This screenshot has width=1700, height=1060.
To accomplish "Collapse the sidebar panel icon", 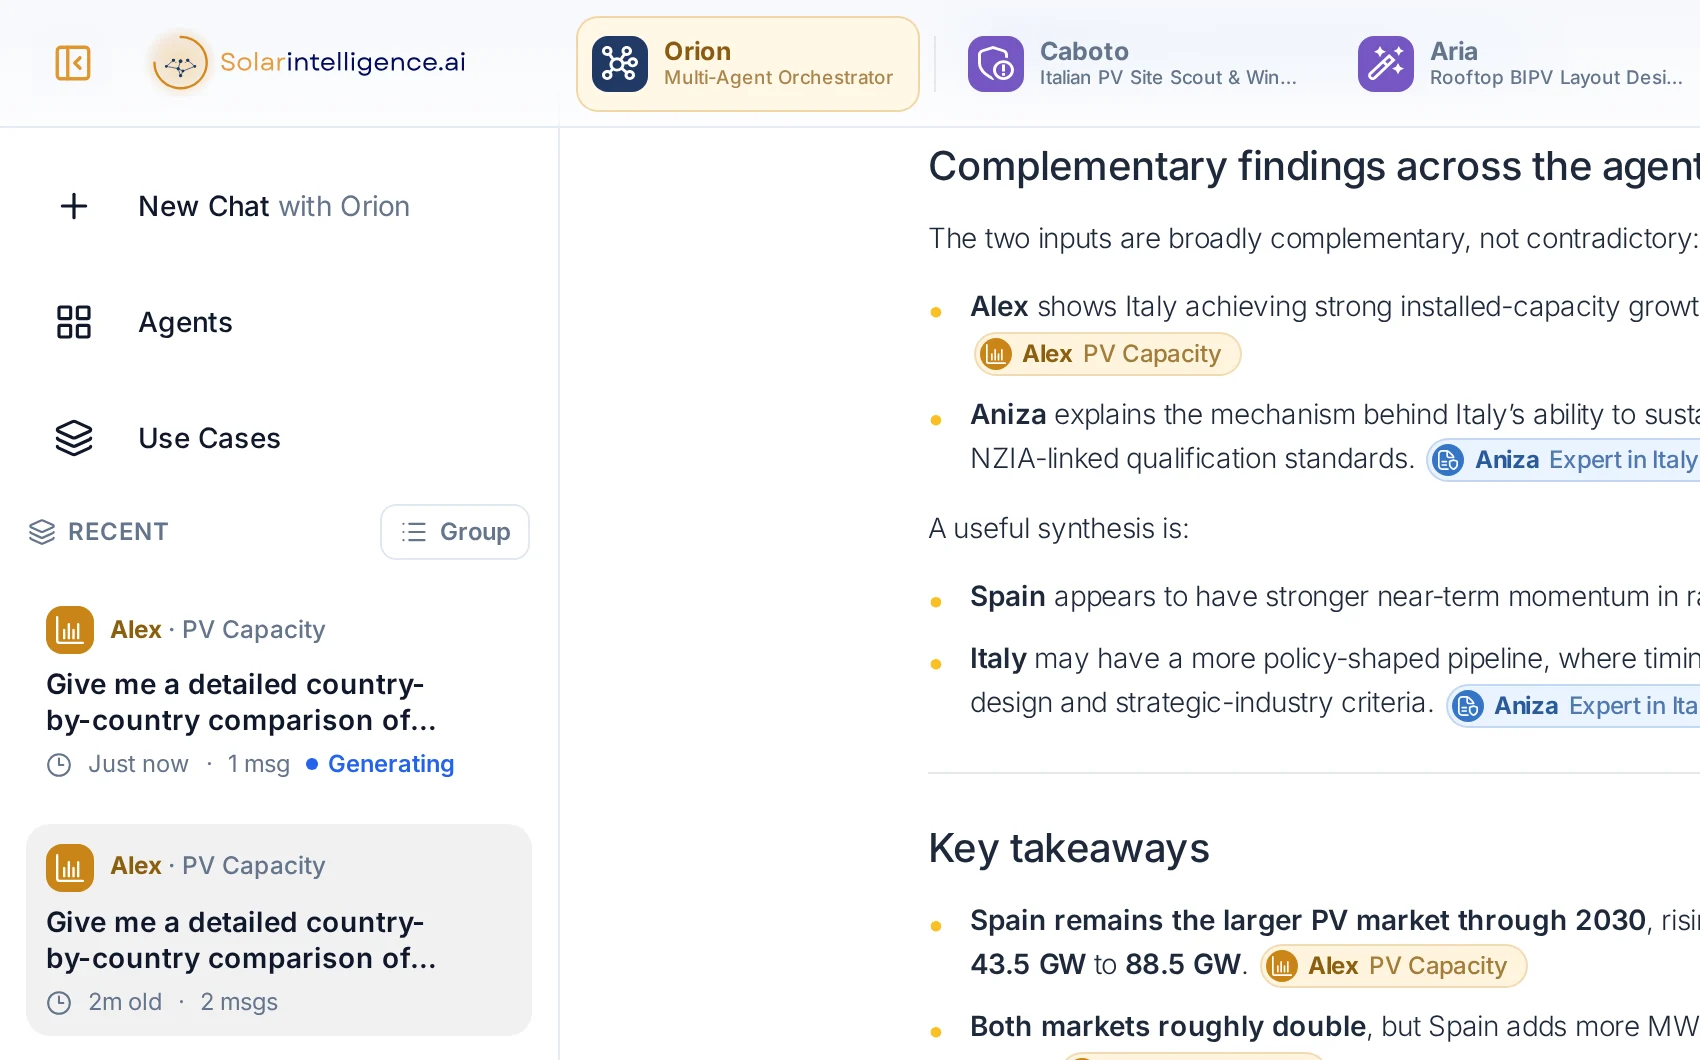I will click(x=73, y=63).
